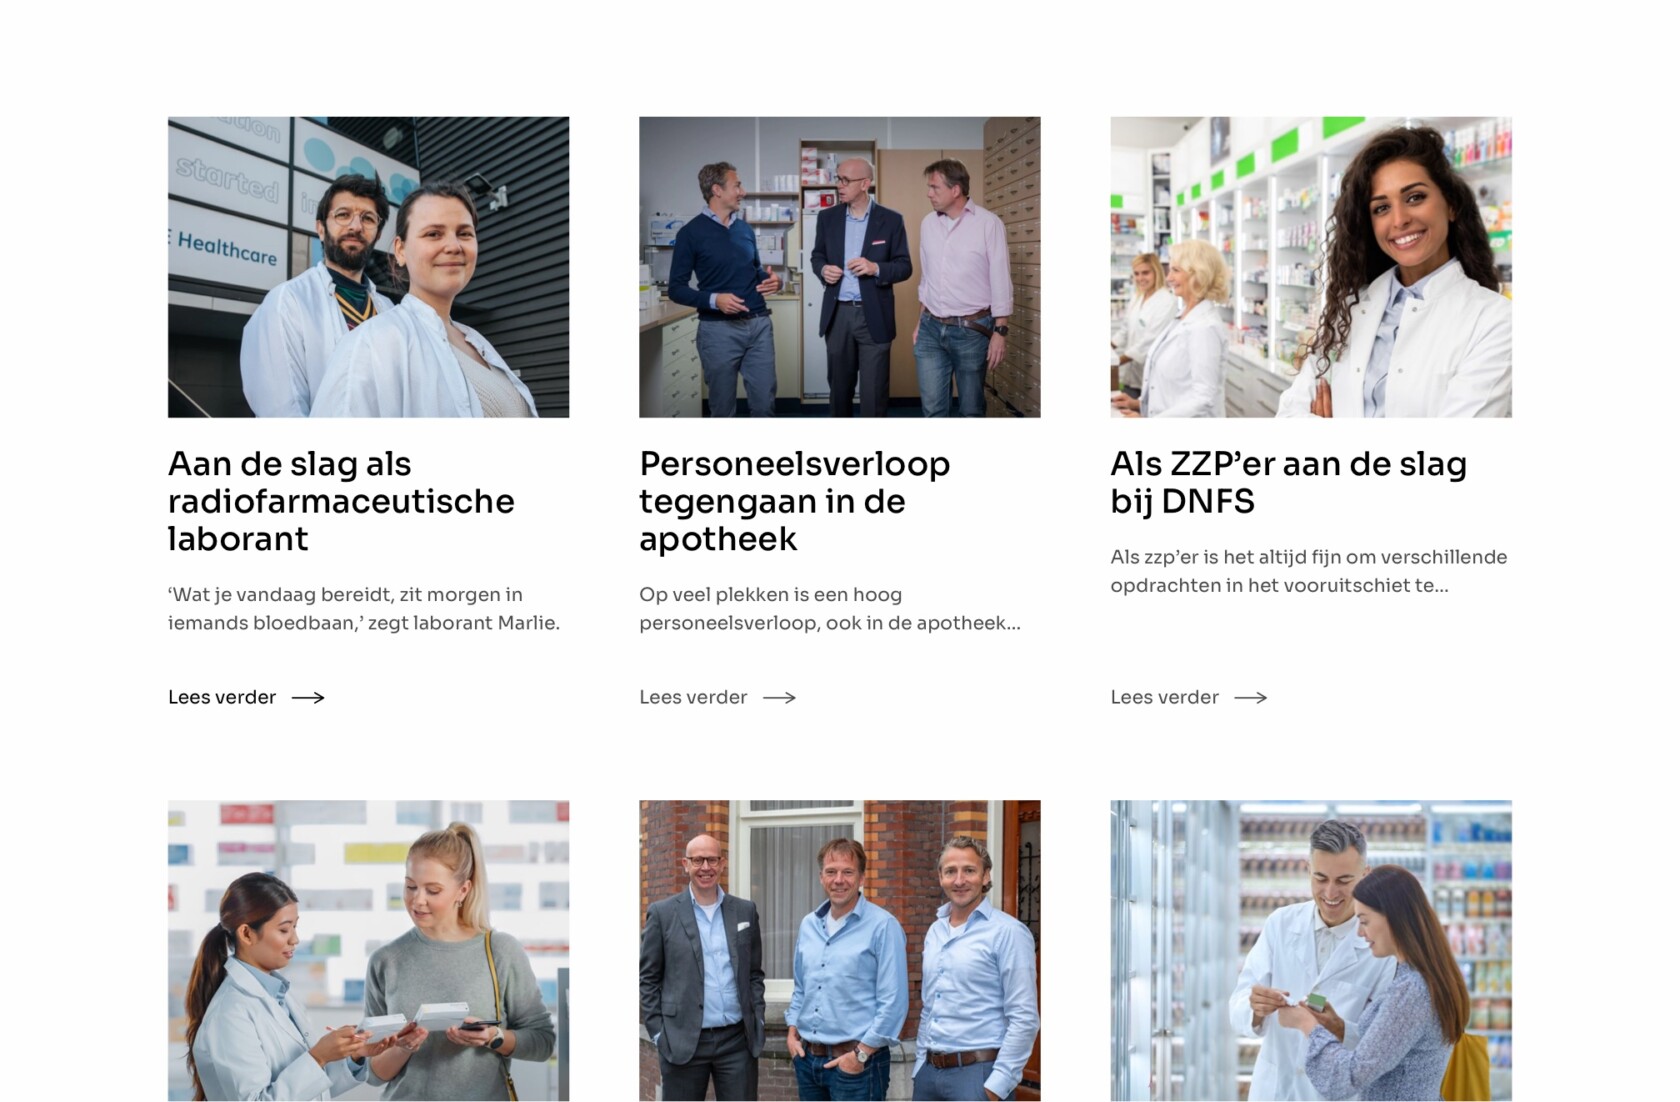1680x1102 pixels.
Task: Click excerpt about hoog personeelsverloop
Action: click(x=830, y=608)
